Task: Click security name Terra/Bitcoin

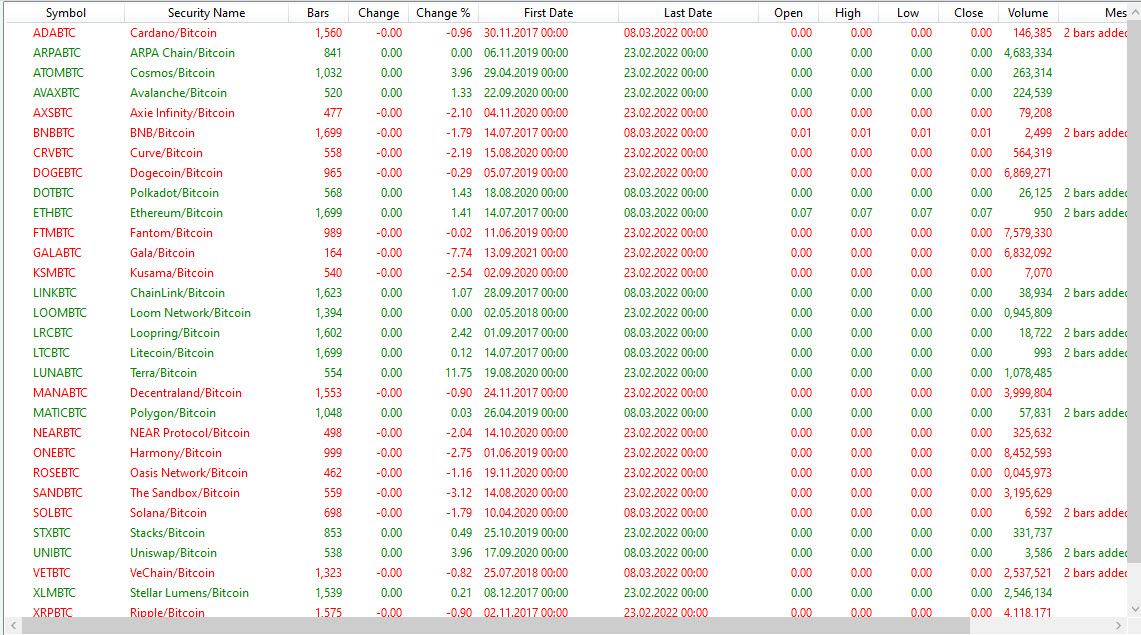Action: (x=163, y=373)
